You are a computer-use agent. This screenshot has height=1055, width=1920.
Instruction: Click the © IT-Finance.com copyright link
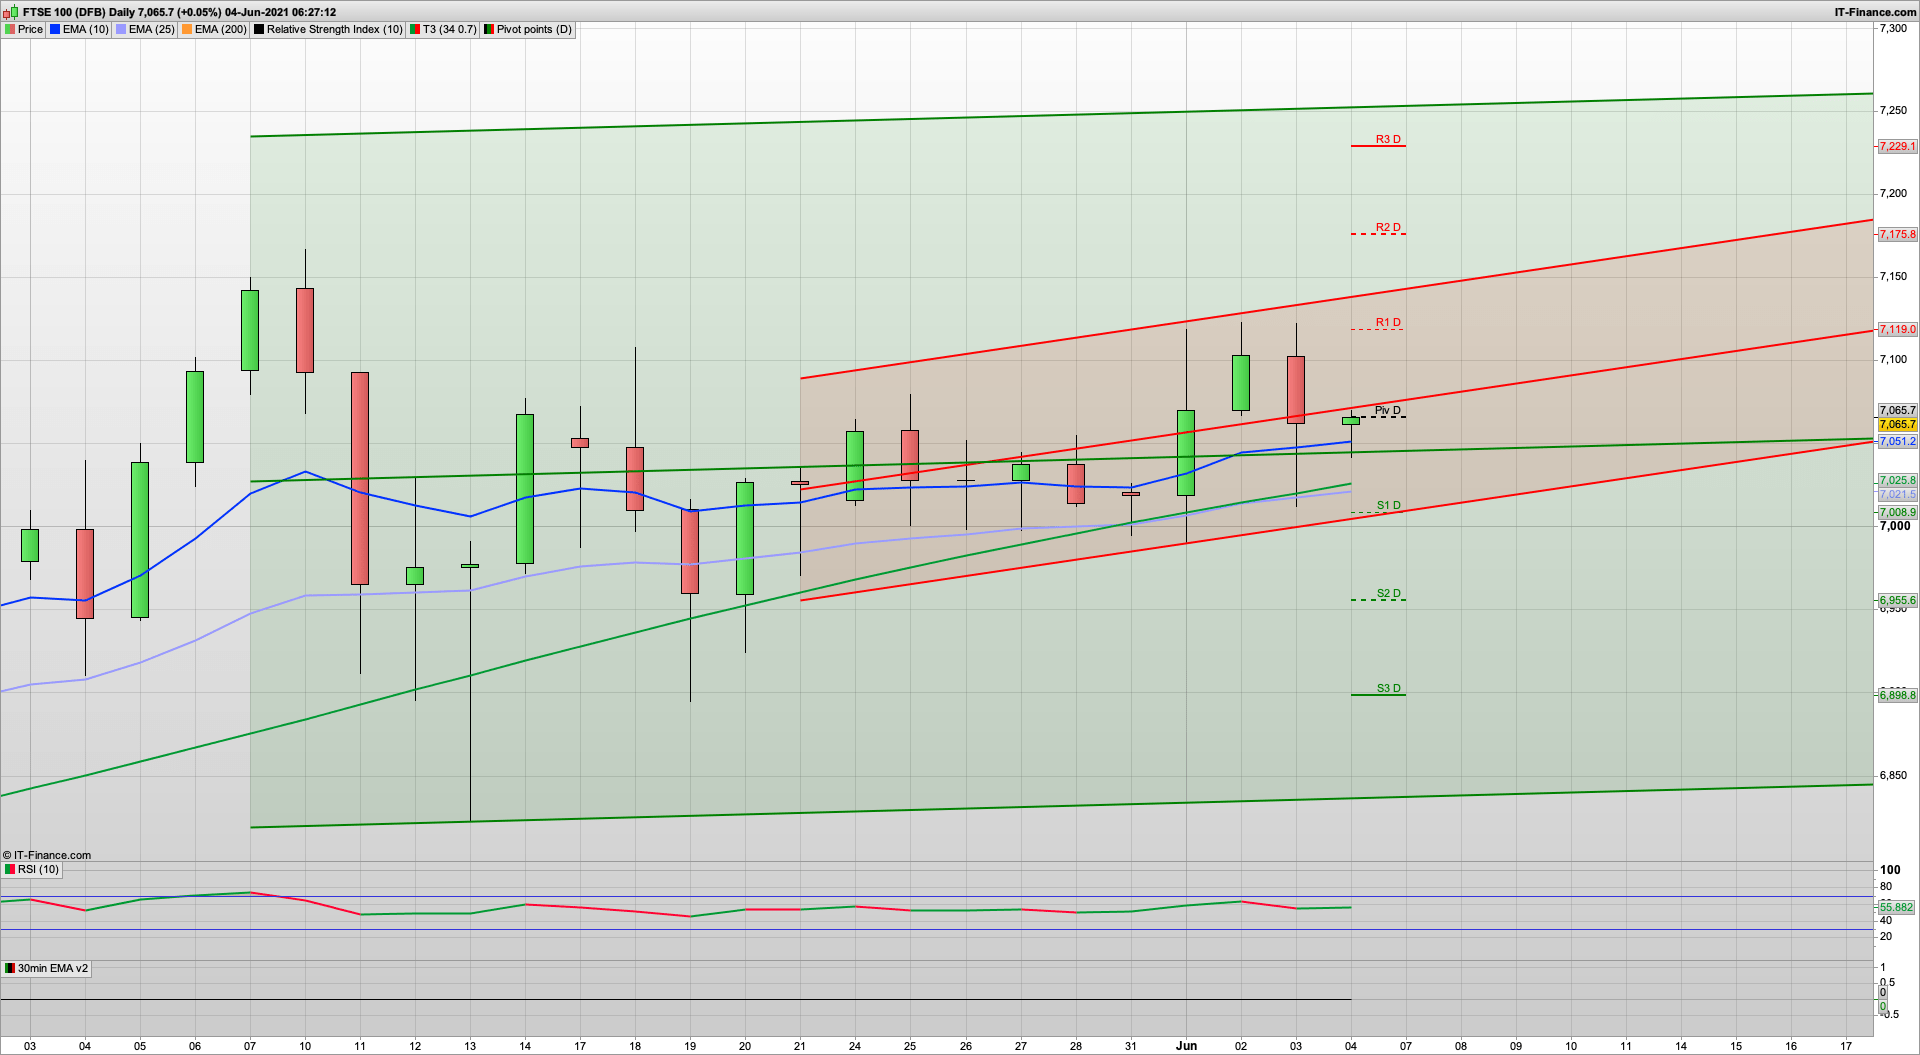46,855
